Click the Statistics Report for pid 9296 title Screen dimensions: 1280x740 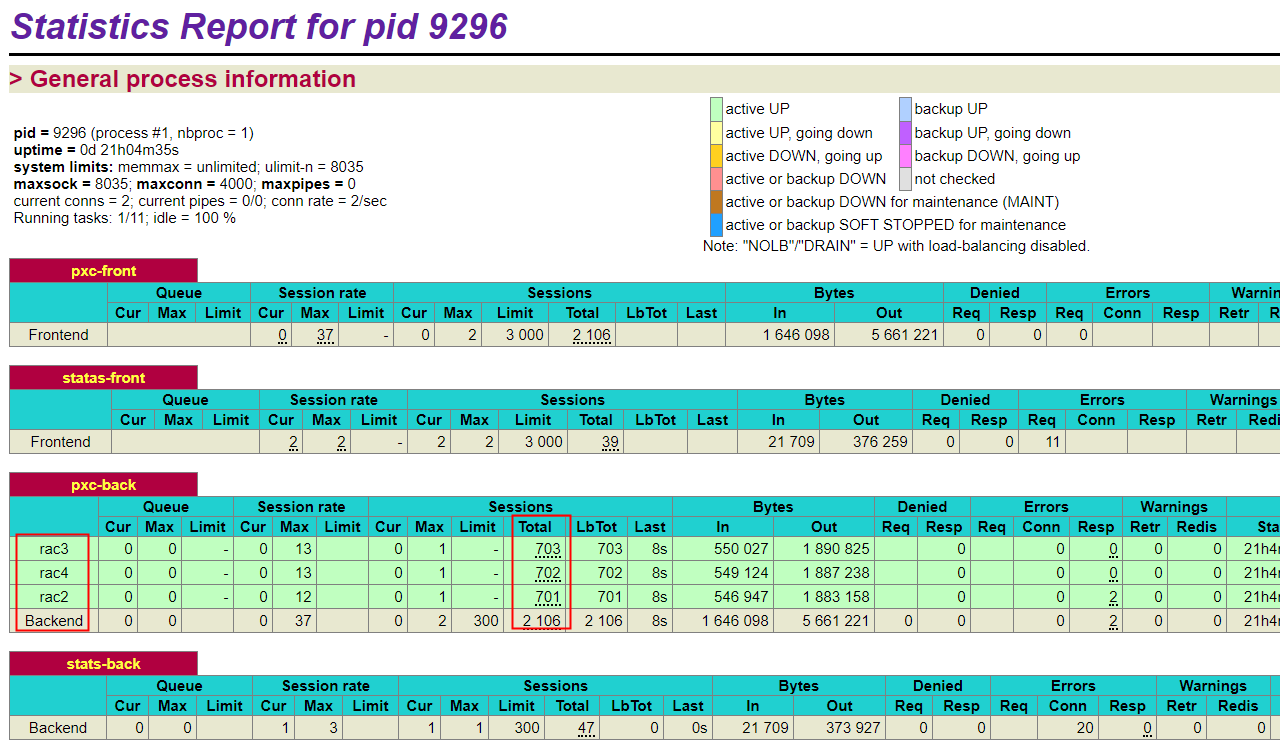pos(259,26)
